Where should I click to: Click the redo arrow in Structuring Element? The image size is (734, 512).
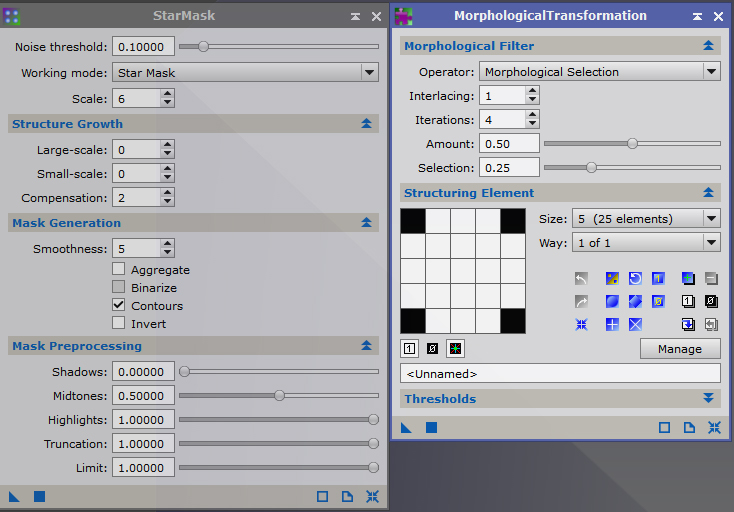pyautogui.click(x=581, y=302)
